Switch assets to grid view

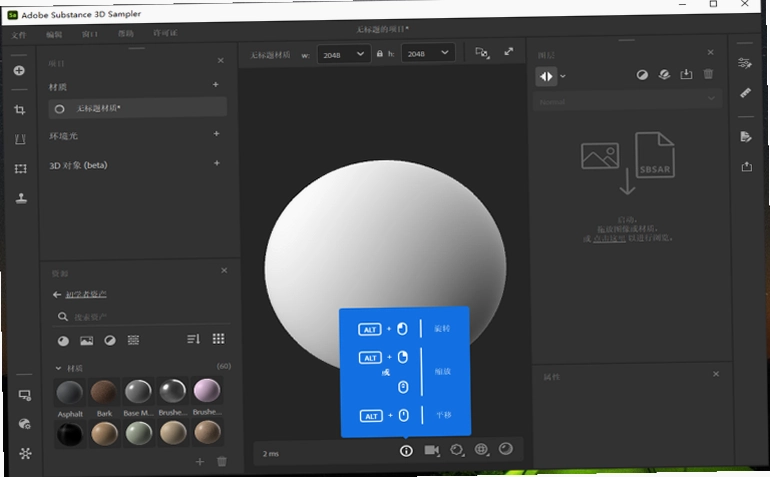click(x=219, y=338)
